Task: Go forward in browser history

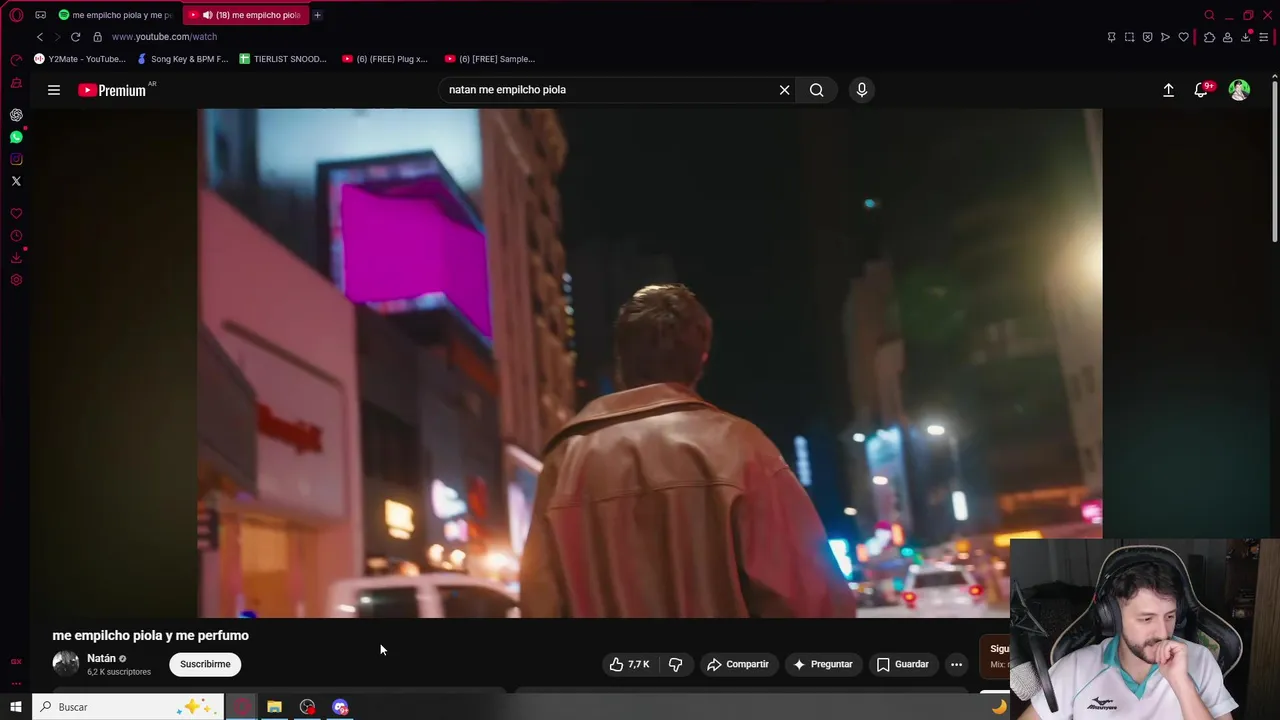Action: click(x=57, y=37)
